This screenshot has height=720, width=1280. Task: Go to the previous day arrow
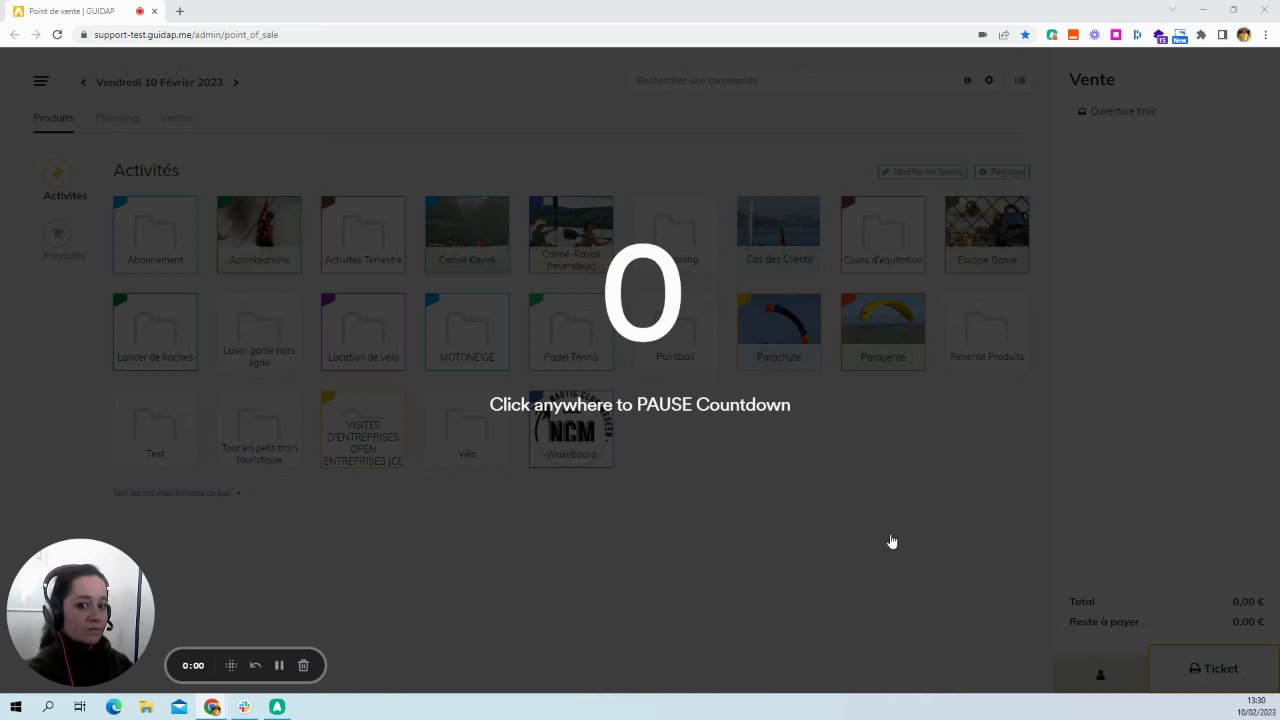click(x=83, y=82)
